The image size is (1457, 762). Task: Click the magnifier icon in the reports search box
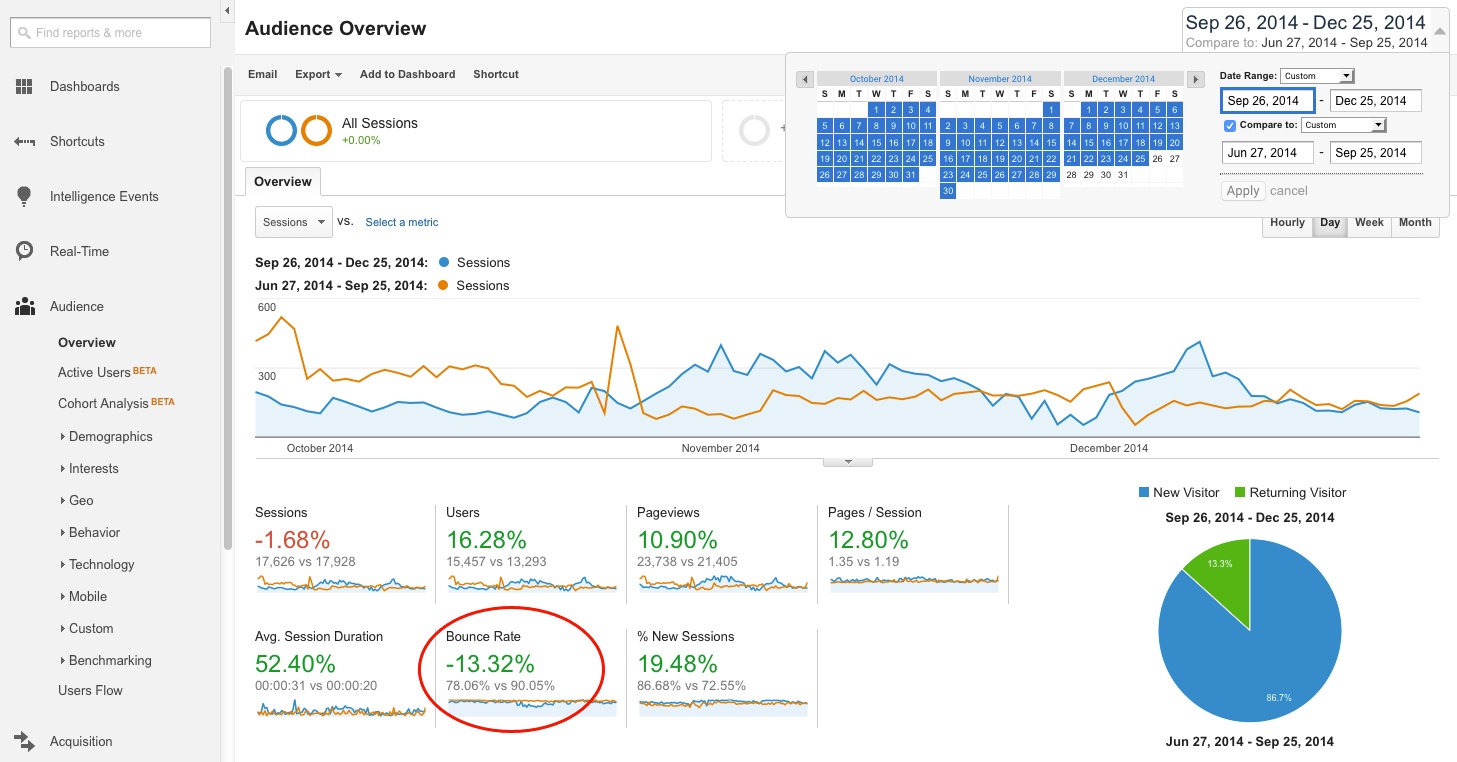click(x=24, y=32)
